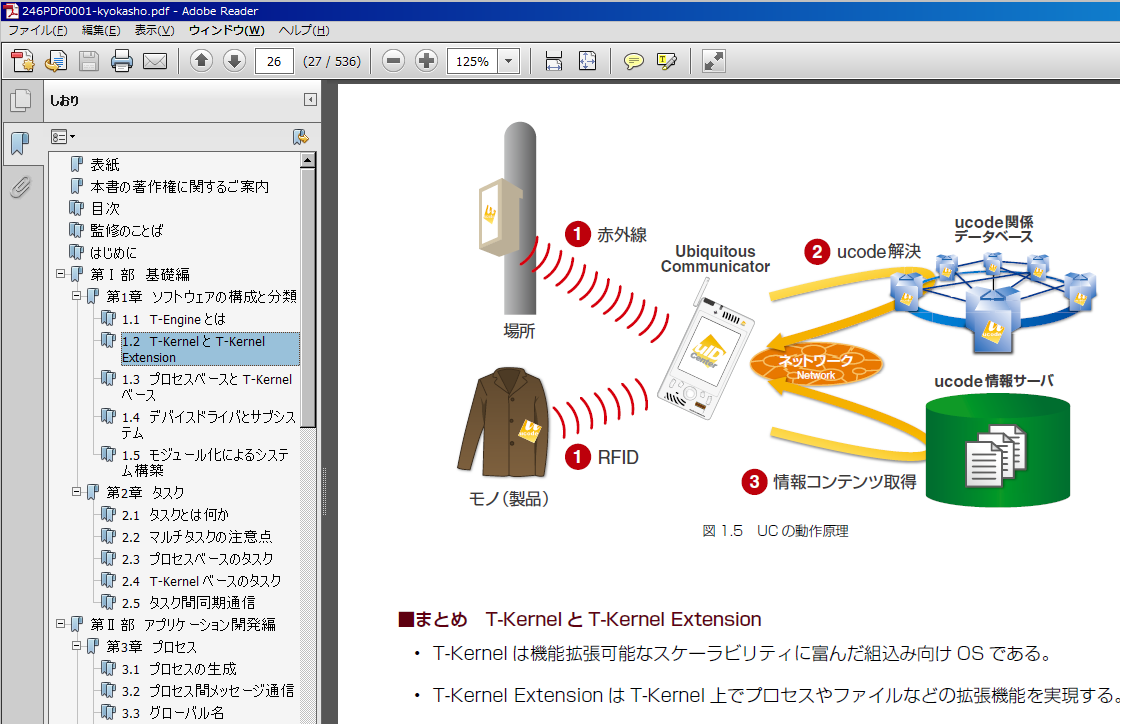Collapse the 第Ⅰ部 基礎編 bookmark
Image resolution: width=1122 pixels, height=726 pixels.
(61, 274)
